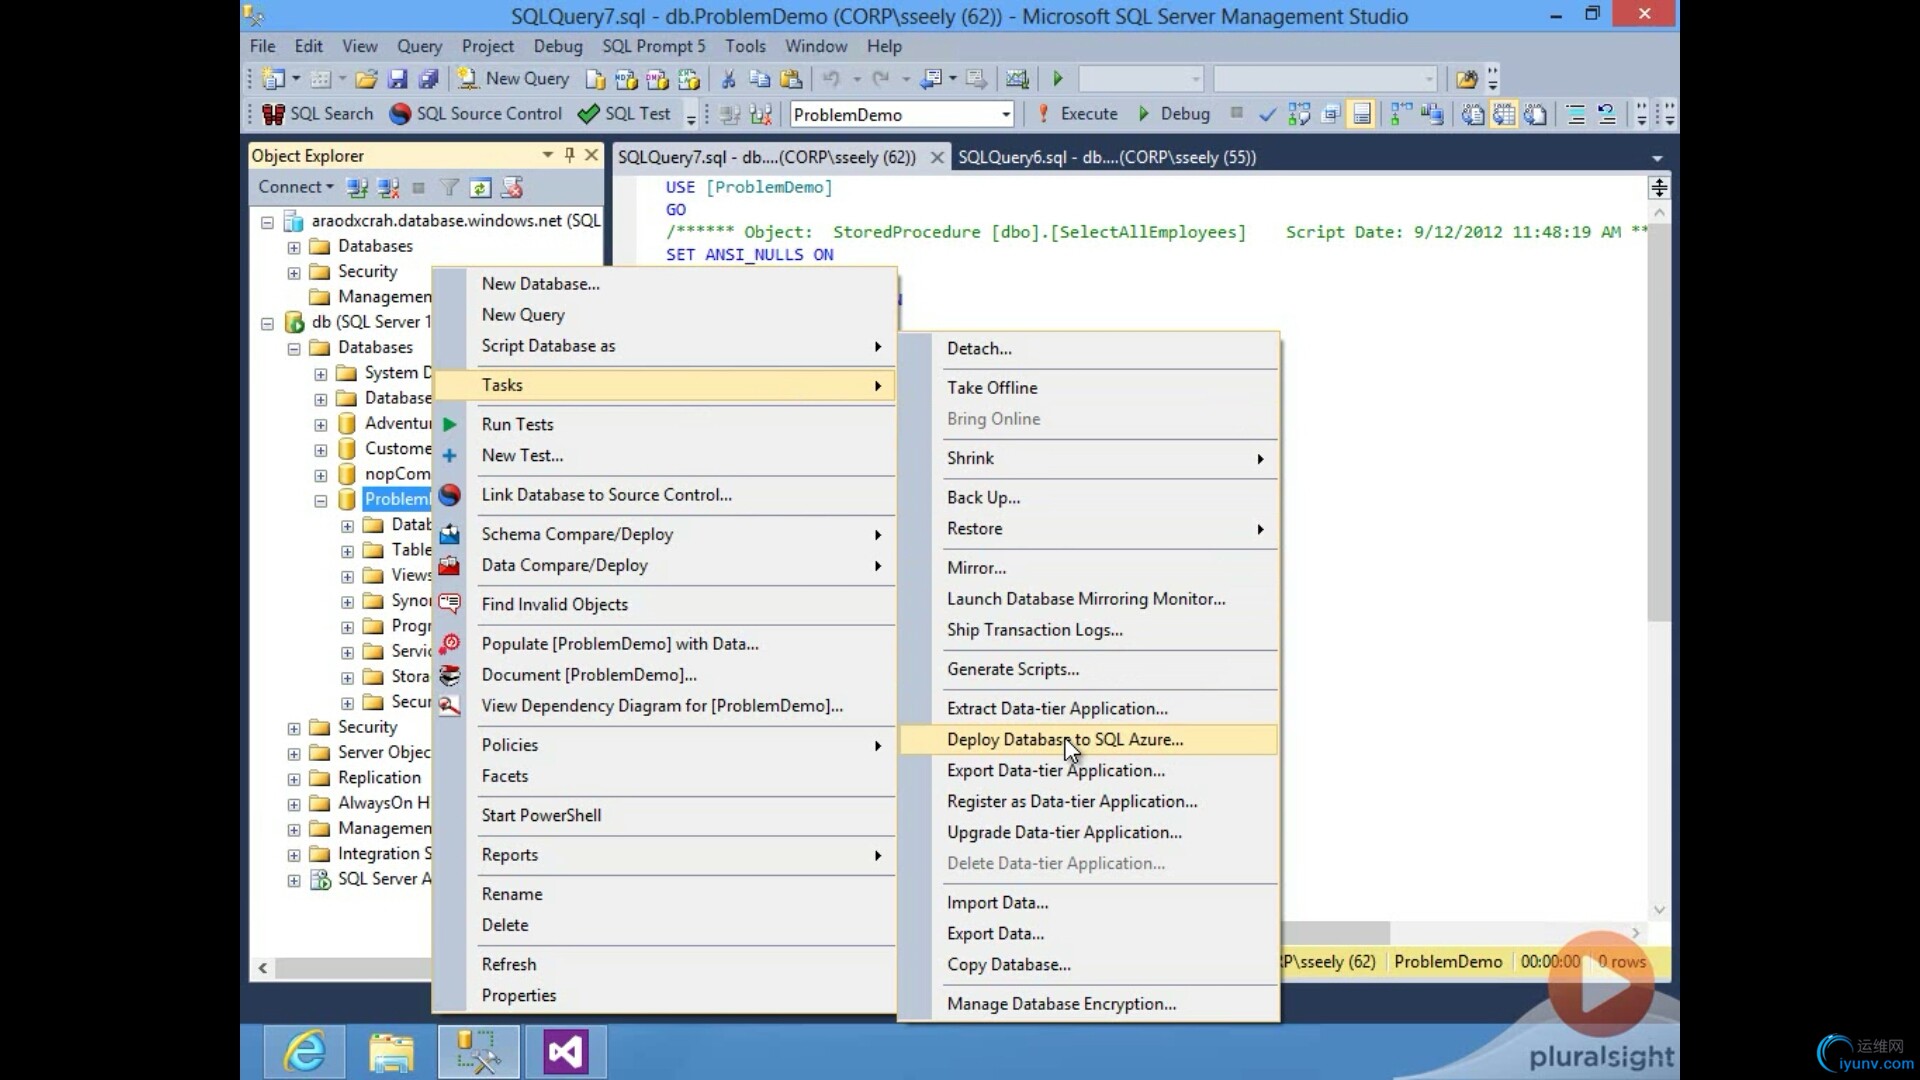Viewport: 1920px width, 1080px height.
Task: Choose Script Database as menu entry
Action: [665, 346]
